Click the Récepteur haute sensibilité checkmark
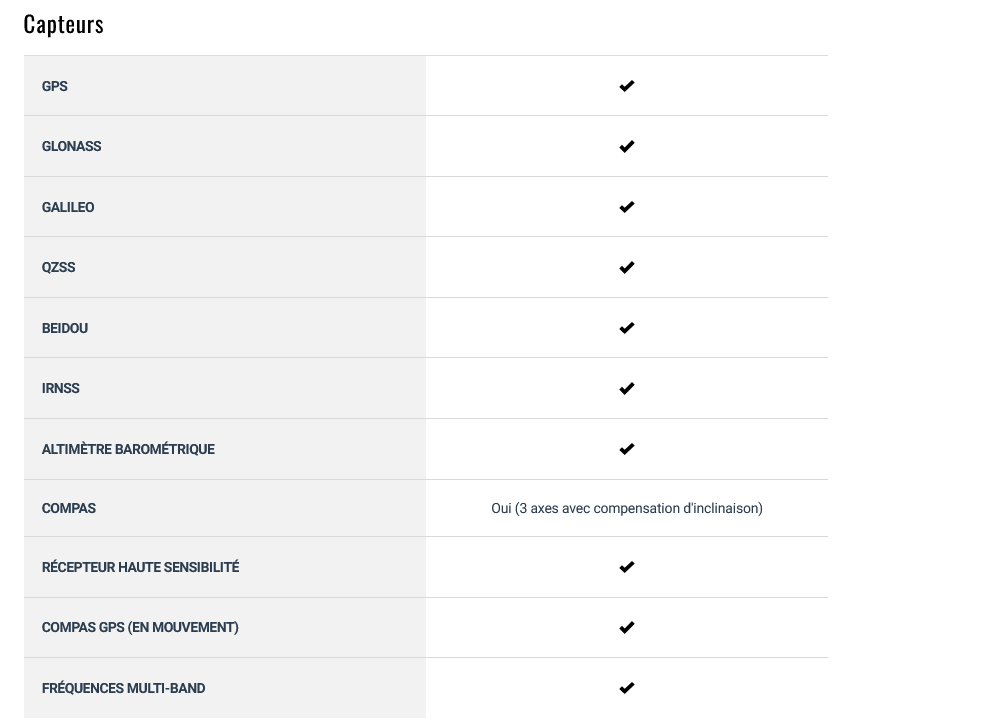The height and width of the screenshot is (725, 999). pyautogui.click(x=626, y=567)
